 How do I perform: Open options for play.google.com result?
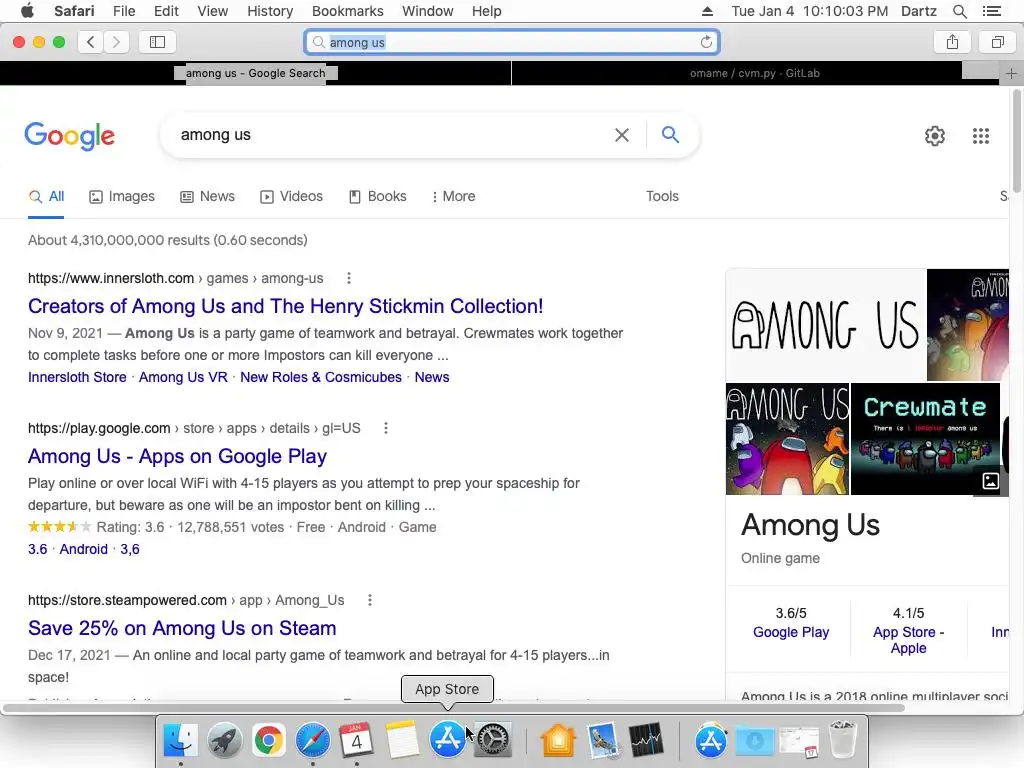[x=386, y=428]
